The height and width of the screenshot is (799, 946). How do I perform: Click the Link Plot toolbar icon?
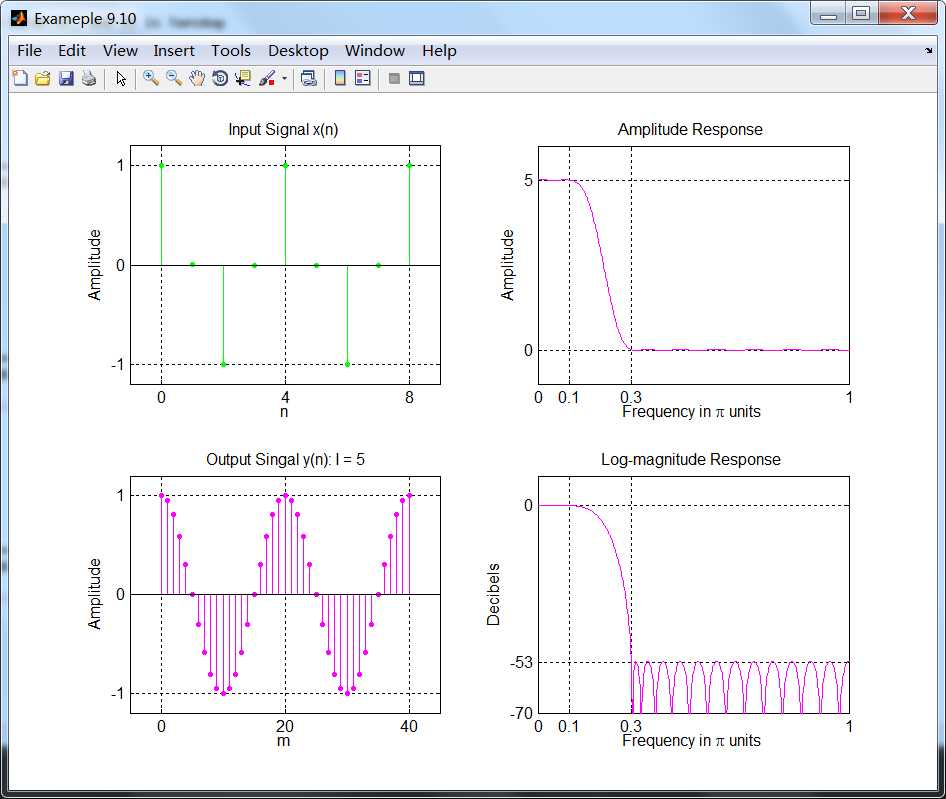tap(309, 78)
